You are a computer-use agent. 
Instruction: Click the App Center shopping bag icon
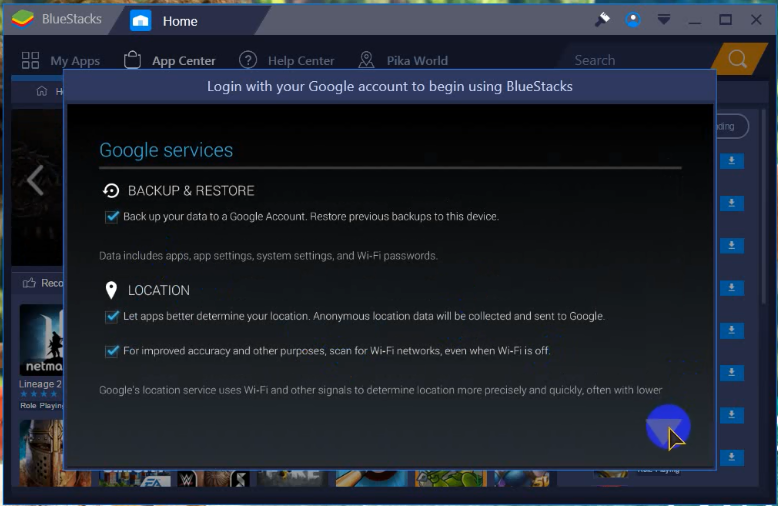132,60
